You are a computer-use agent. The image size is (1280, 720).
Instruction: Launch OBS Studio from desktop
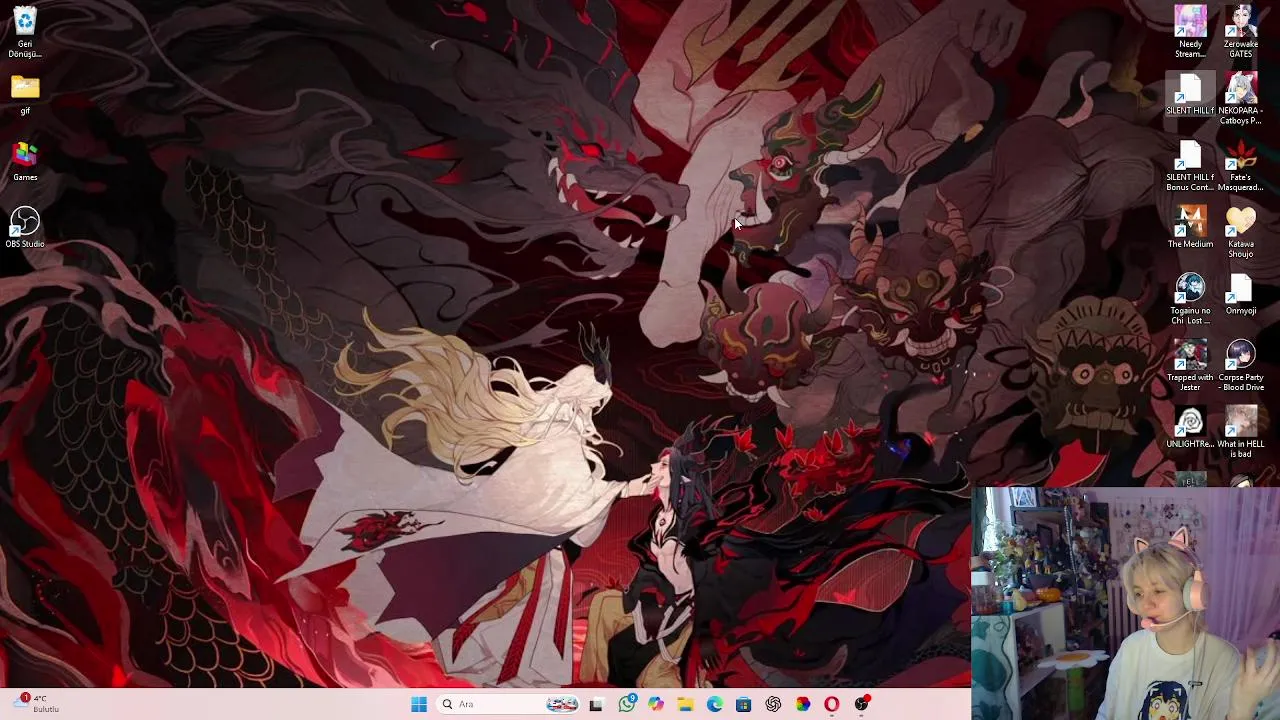pos(25,228)
